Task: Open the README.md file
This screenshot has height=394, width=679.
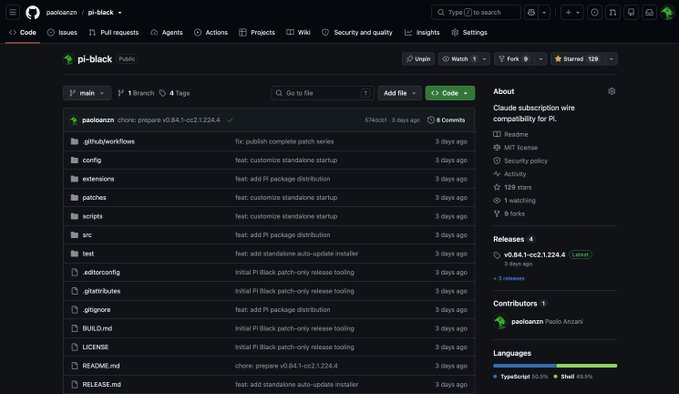Action: tap(101, 366)
